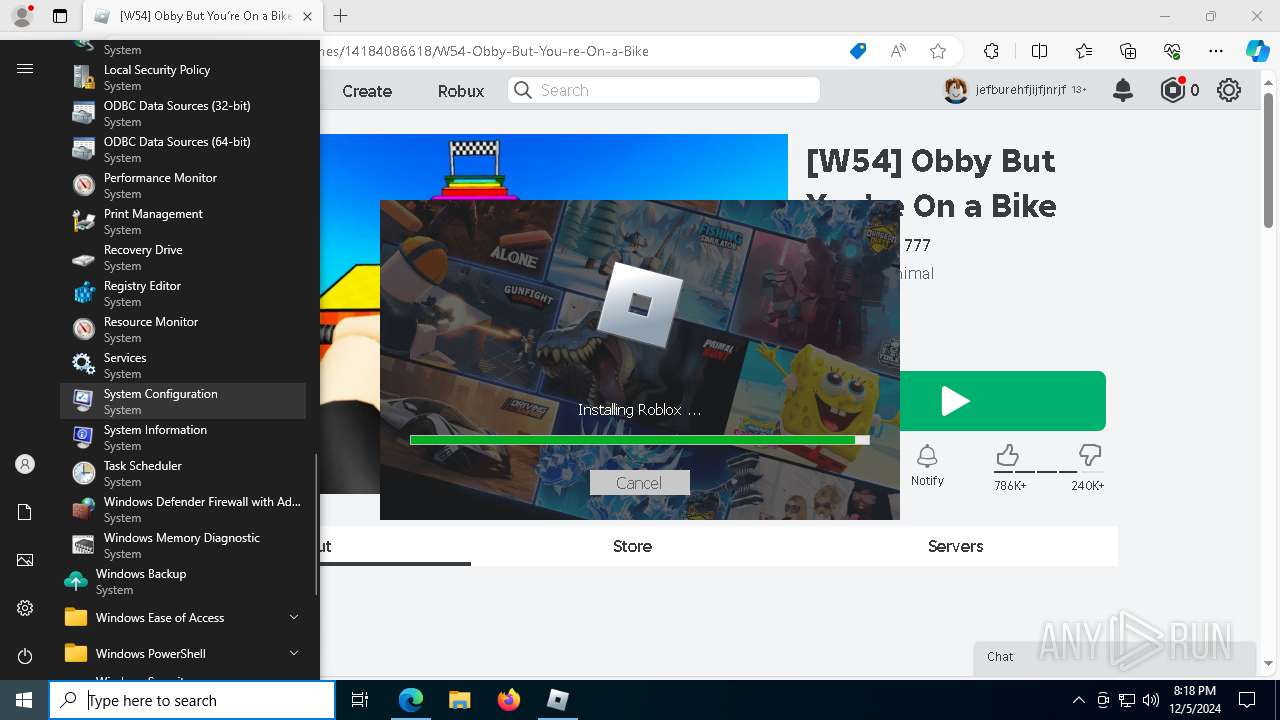Viewport: 1280px width, 720px height.
Task: Open Copilot sidebar
Action: click(x=1258, y=51)
